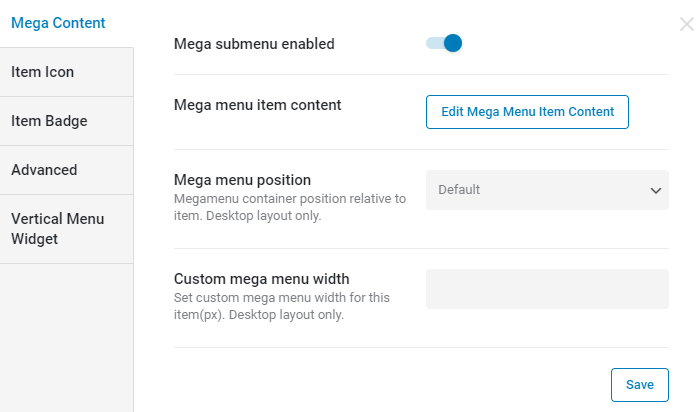700x412 pixels.
Task: Click the 'Mega menu item content' label
Action: (258, 105)
